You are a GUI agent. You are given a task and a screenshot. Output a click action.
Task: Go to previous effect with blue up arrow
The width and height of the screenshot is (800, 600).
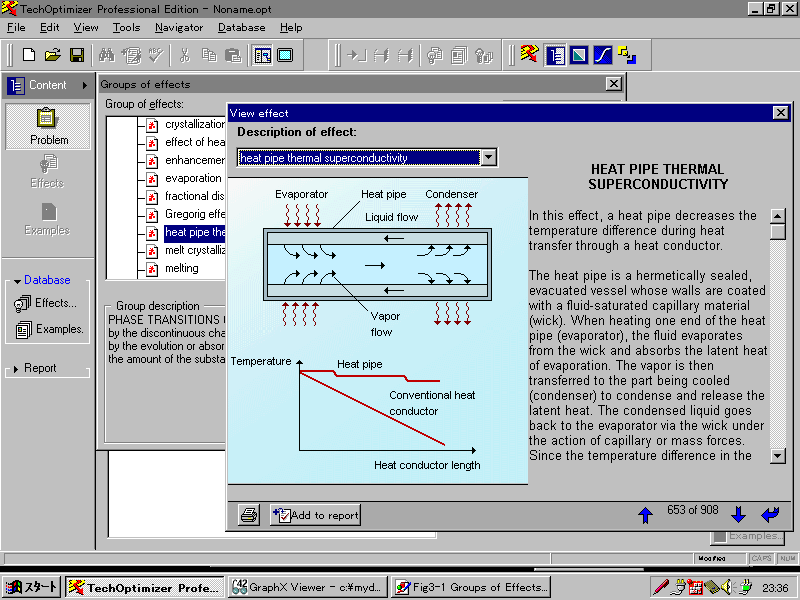(645, 515)
